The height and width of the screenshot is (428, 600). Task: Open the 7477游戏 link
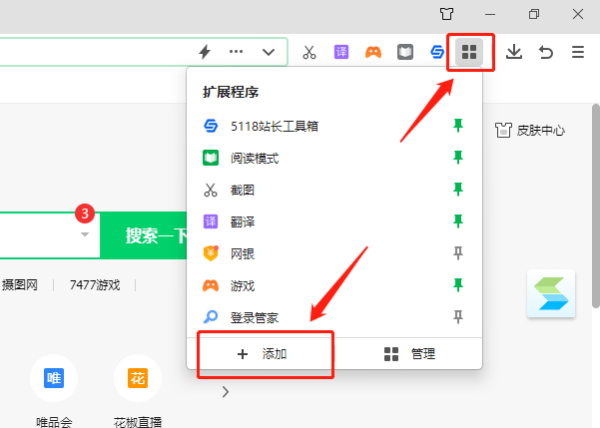(95, 285)
